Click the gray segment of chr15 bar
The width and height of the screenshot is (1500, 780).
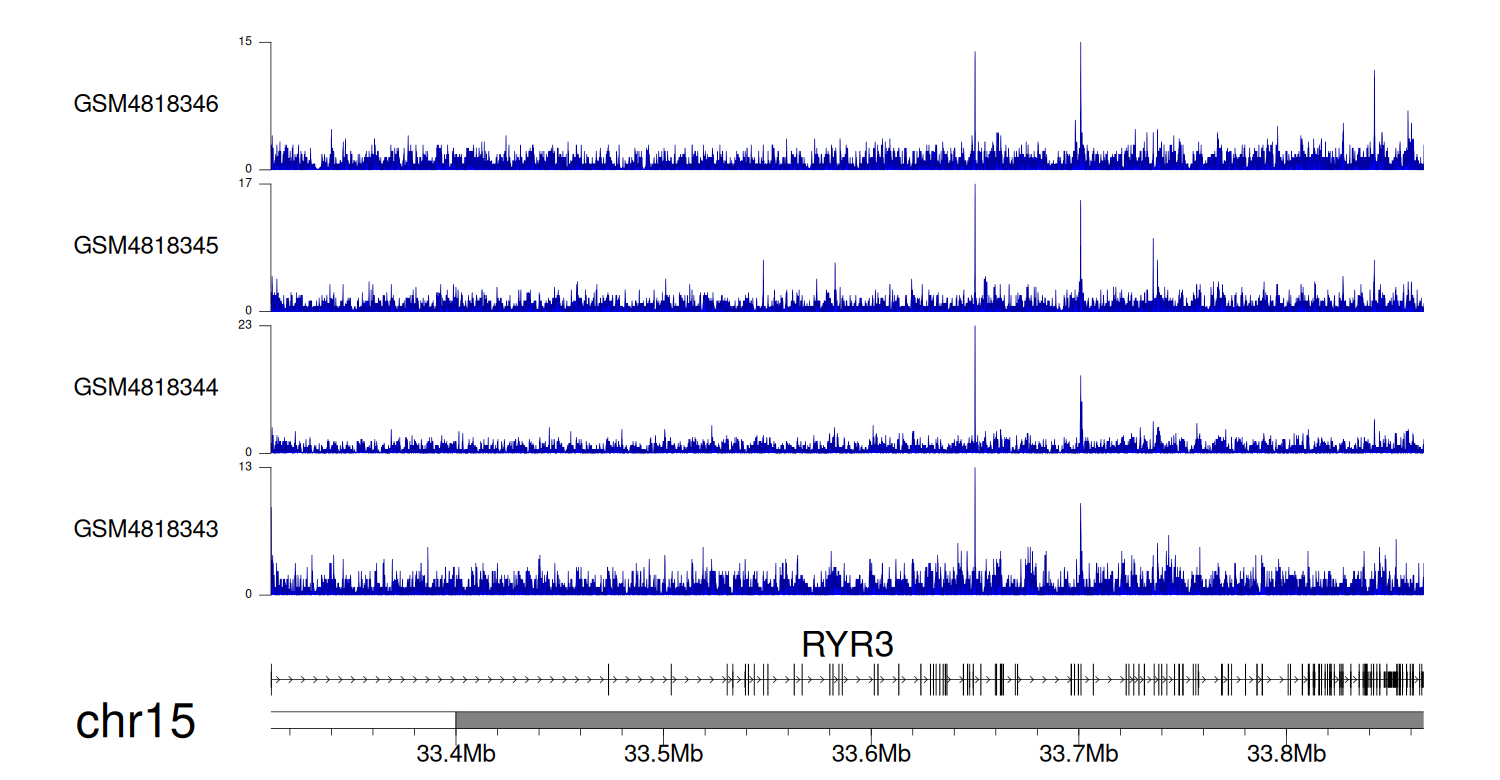point(939,720)
